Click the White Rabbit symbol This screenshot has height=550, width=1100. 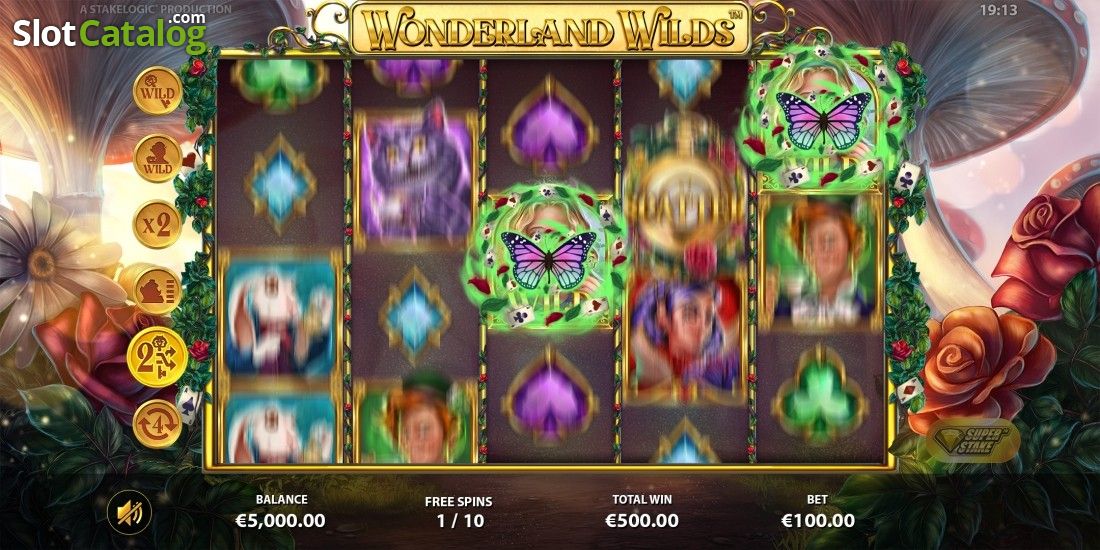point(280,314)
